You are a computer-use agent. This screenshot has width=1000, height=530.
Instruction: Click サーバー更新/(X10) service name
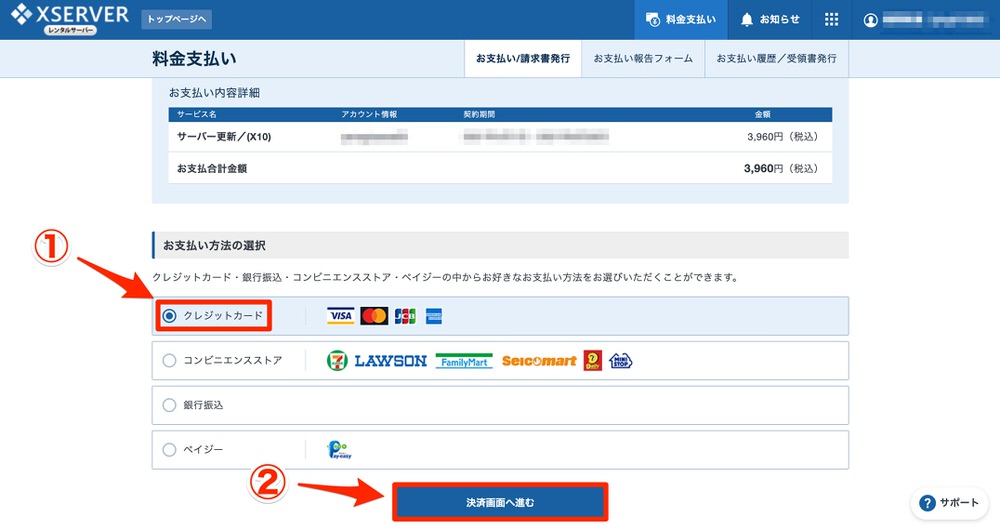224,136
